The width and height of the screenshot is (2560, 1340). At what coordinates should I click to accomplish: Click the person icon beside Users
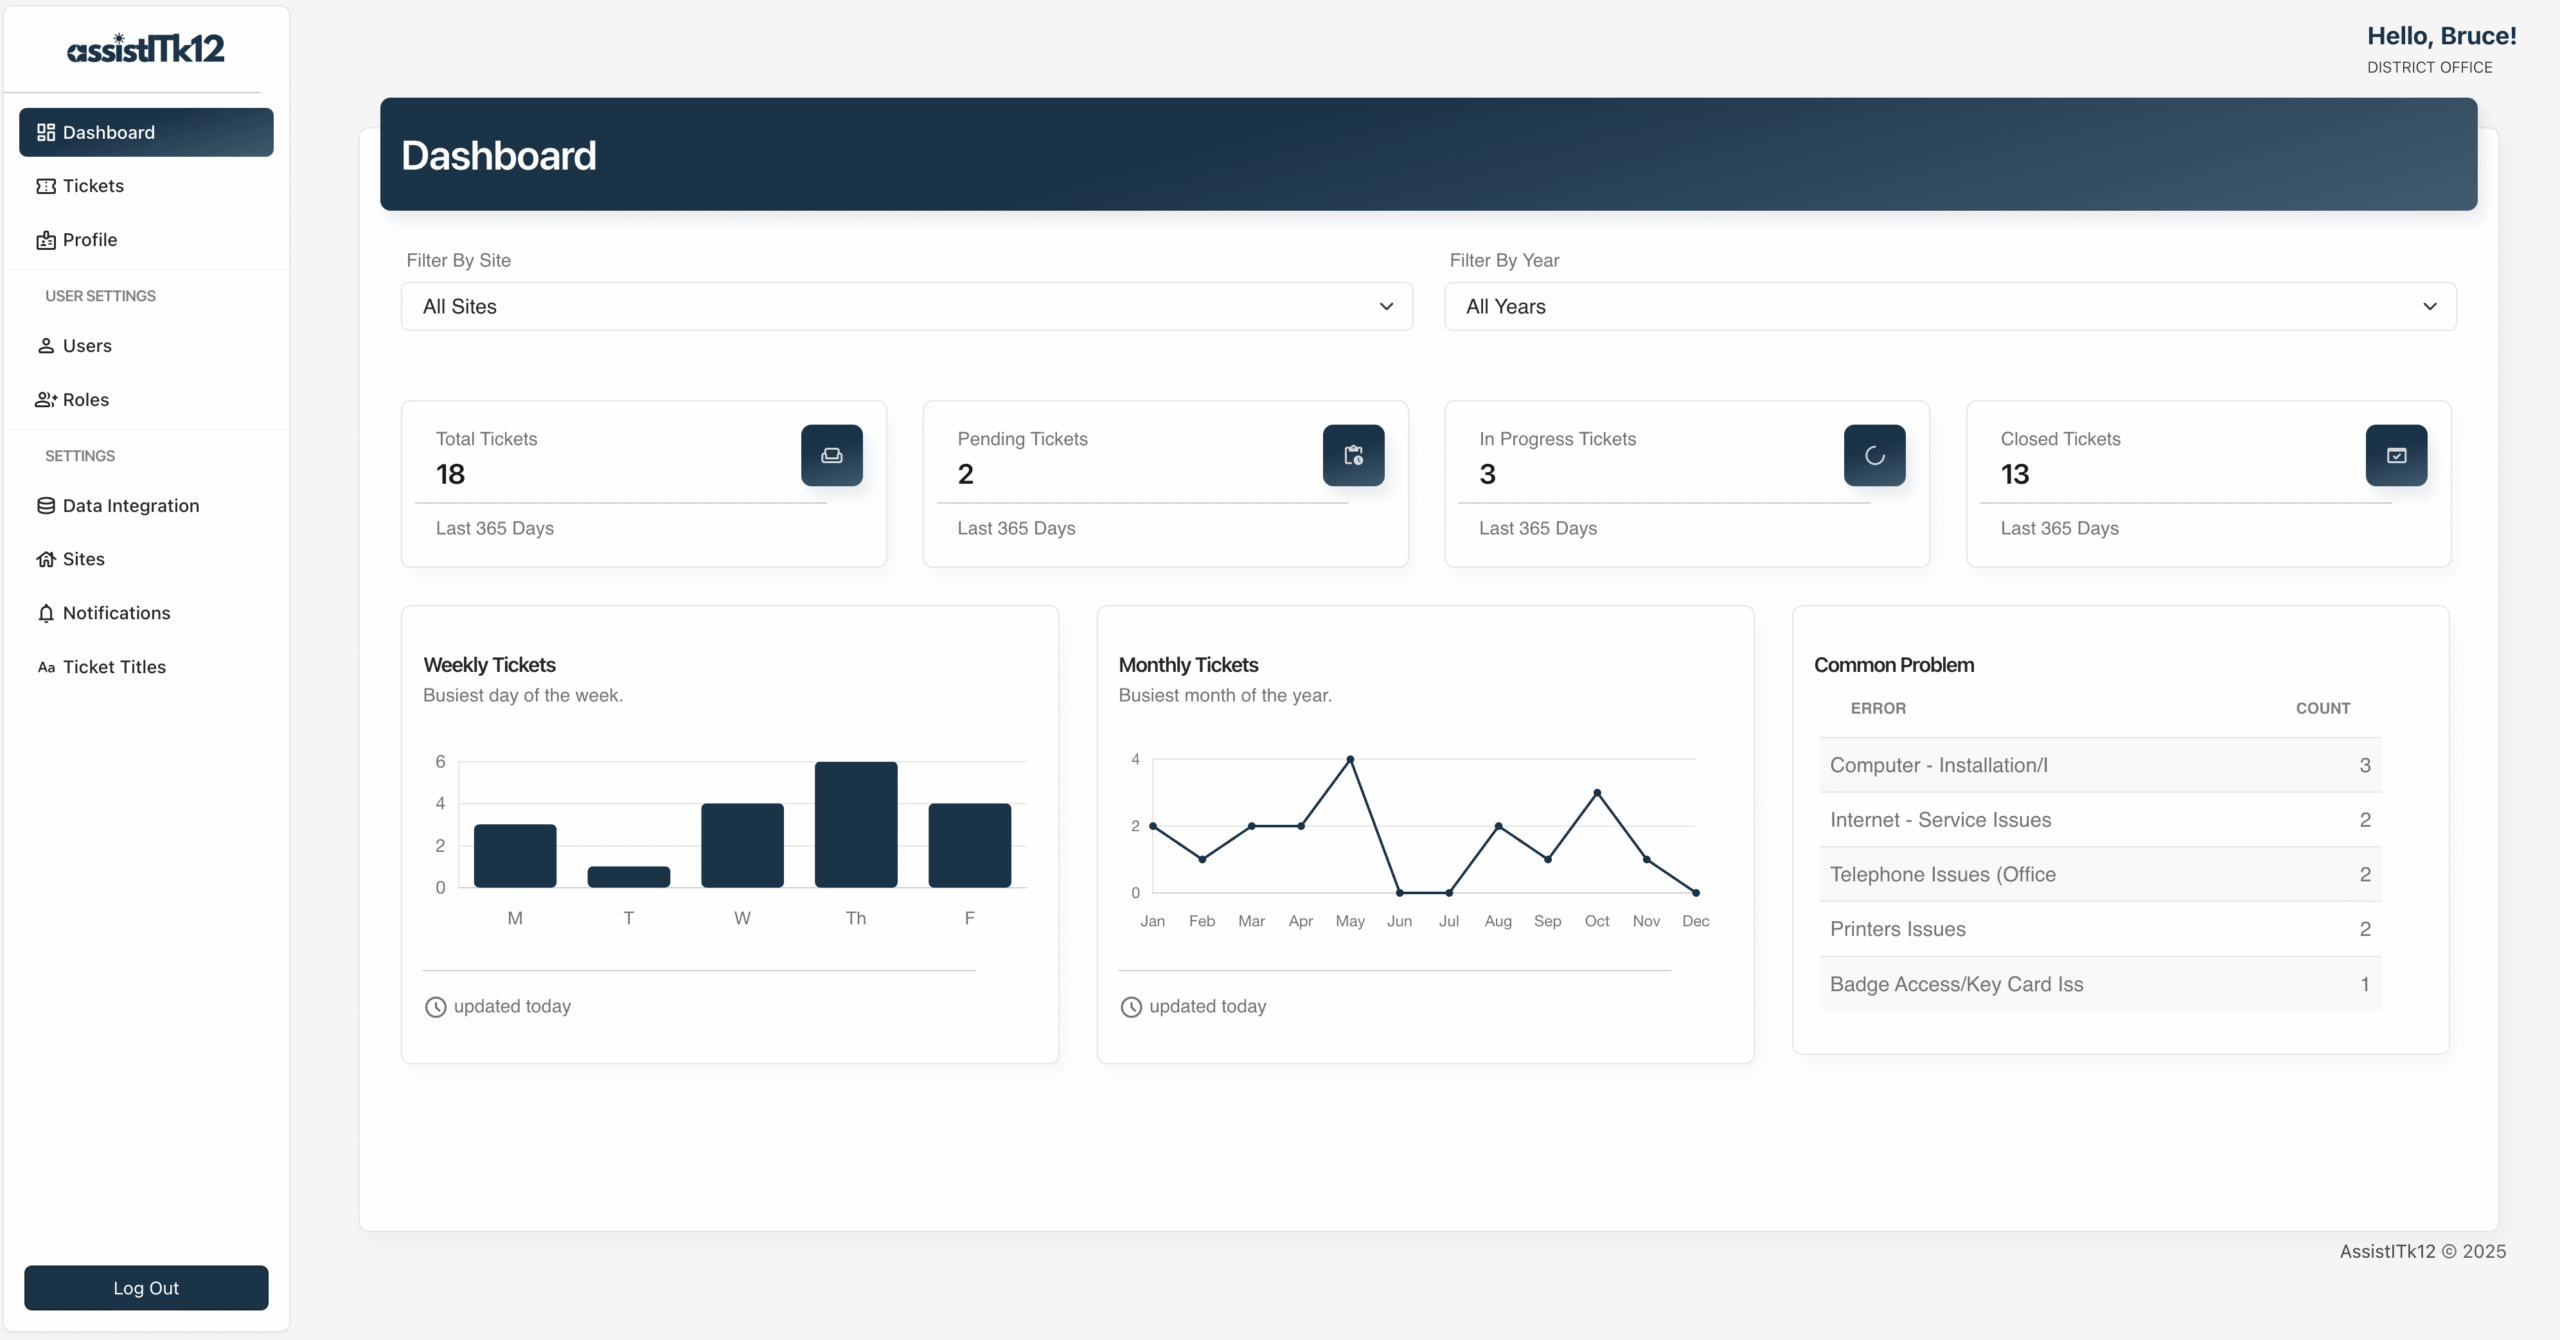coord(46,346)
